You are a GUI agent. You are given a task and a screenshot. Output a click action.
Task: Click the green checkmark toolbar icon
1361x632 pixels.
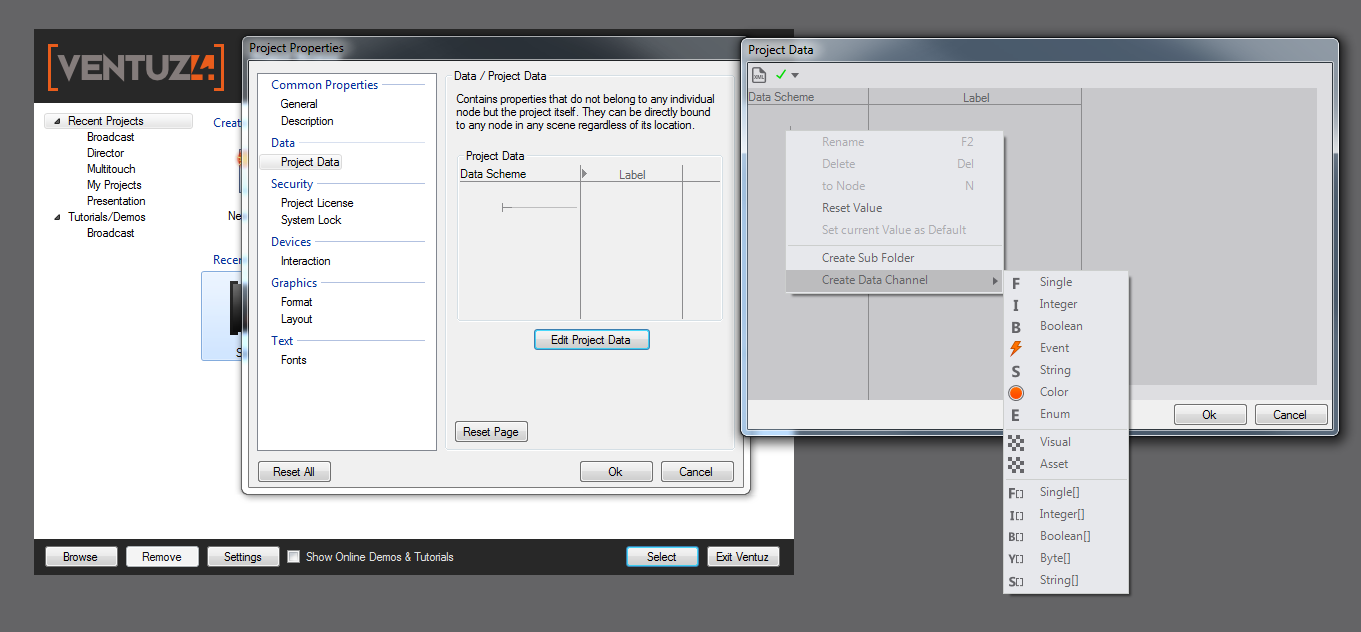(780, 74)
